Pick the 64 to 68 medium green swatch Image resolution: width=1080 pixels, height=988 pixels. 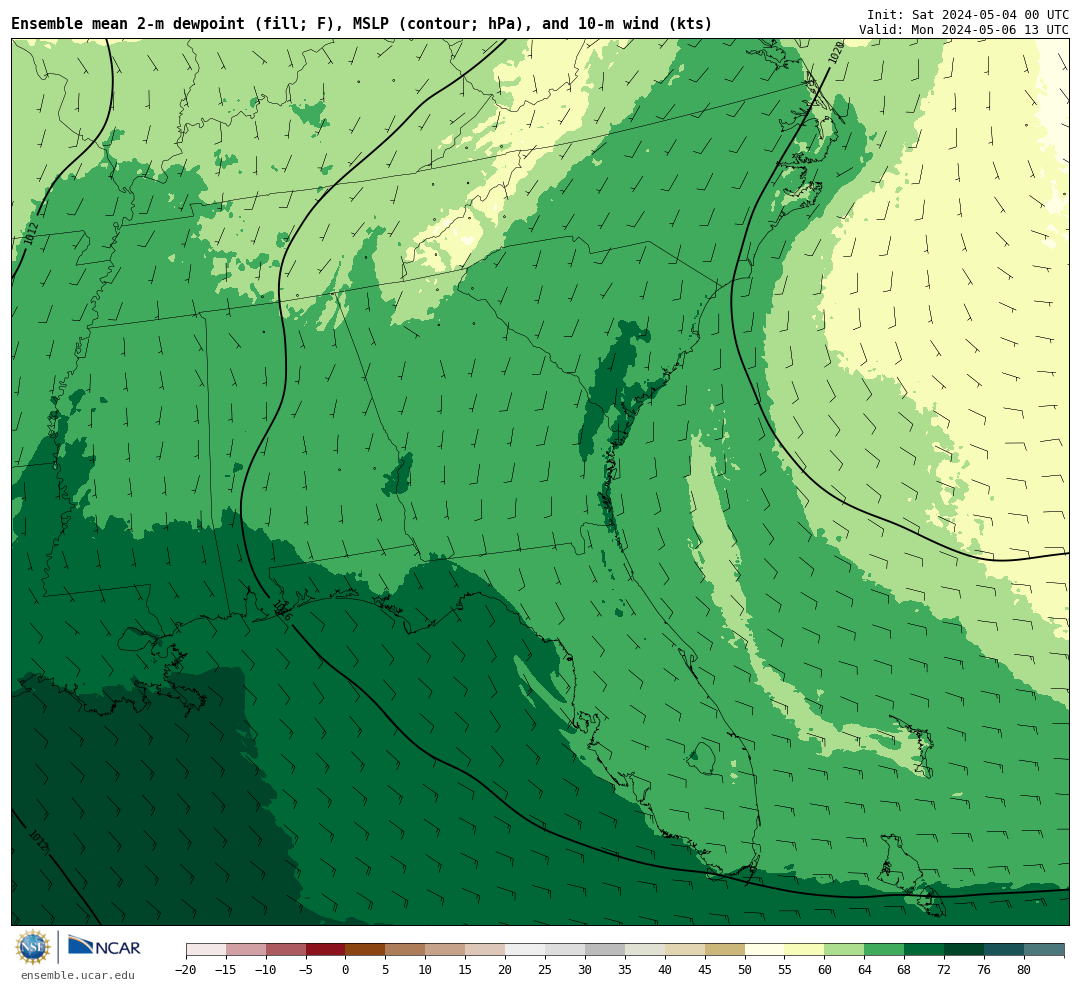[885, 950]
